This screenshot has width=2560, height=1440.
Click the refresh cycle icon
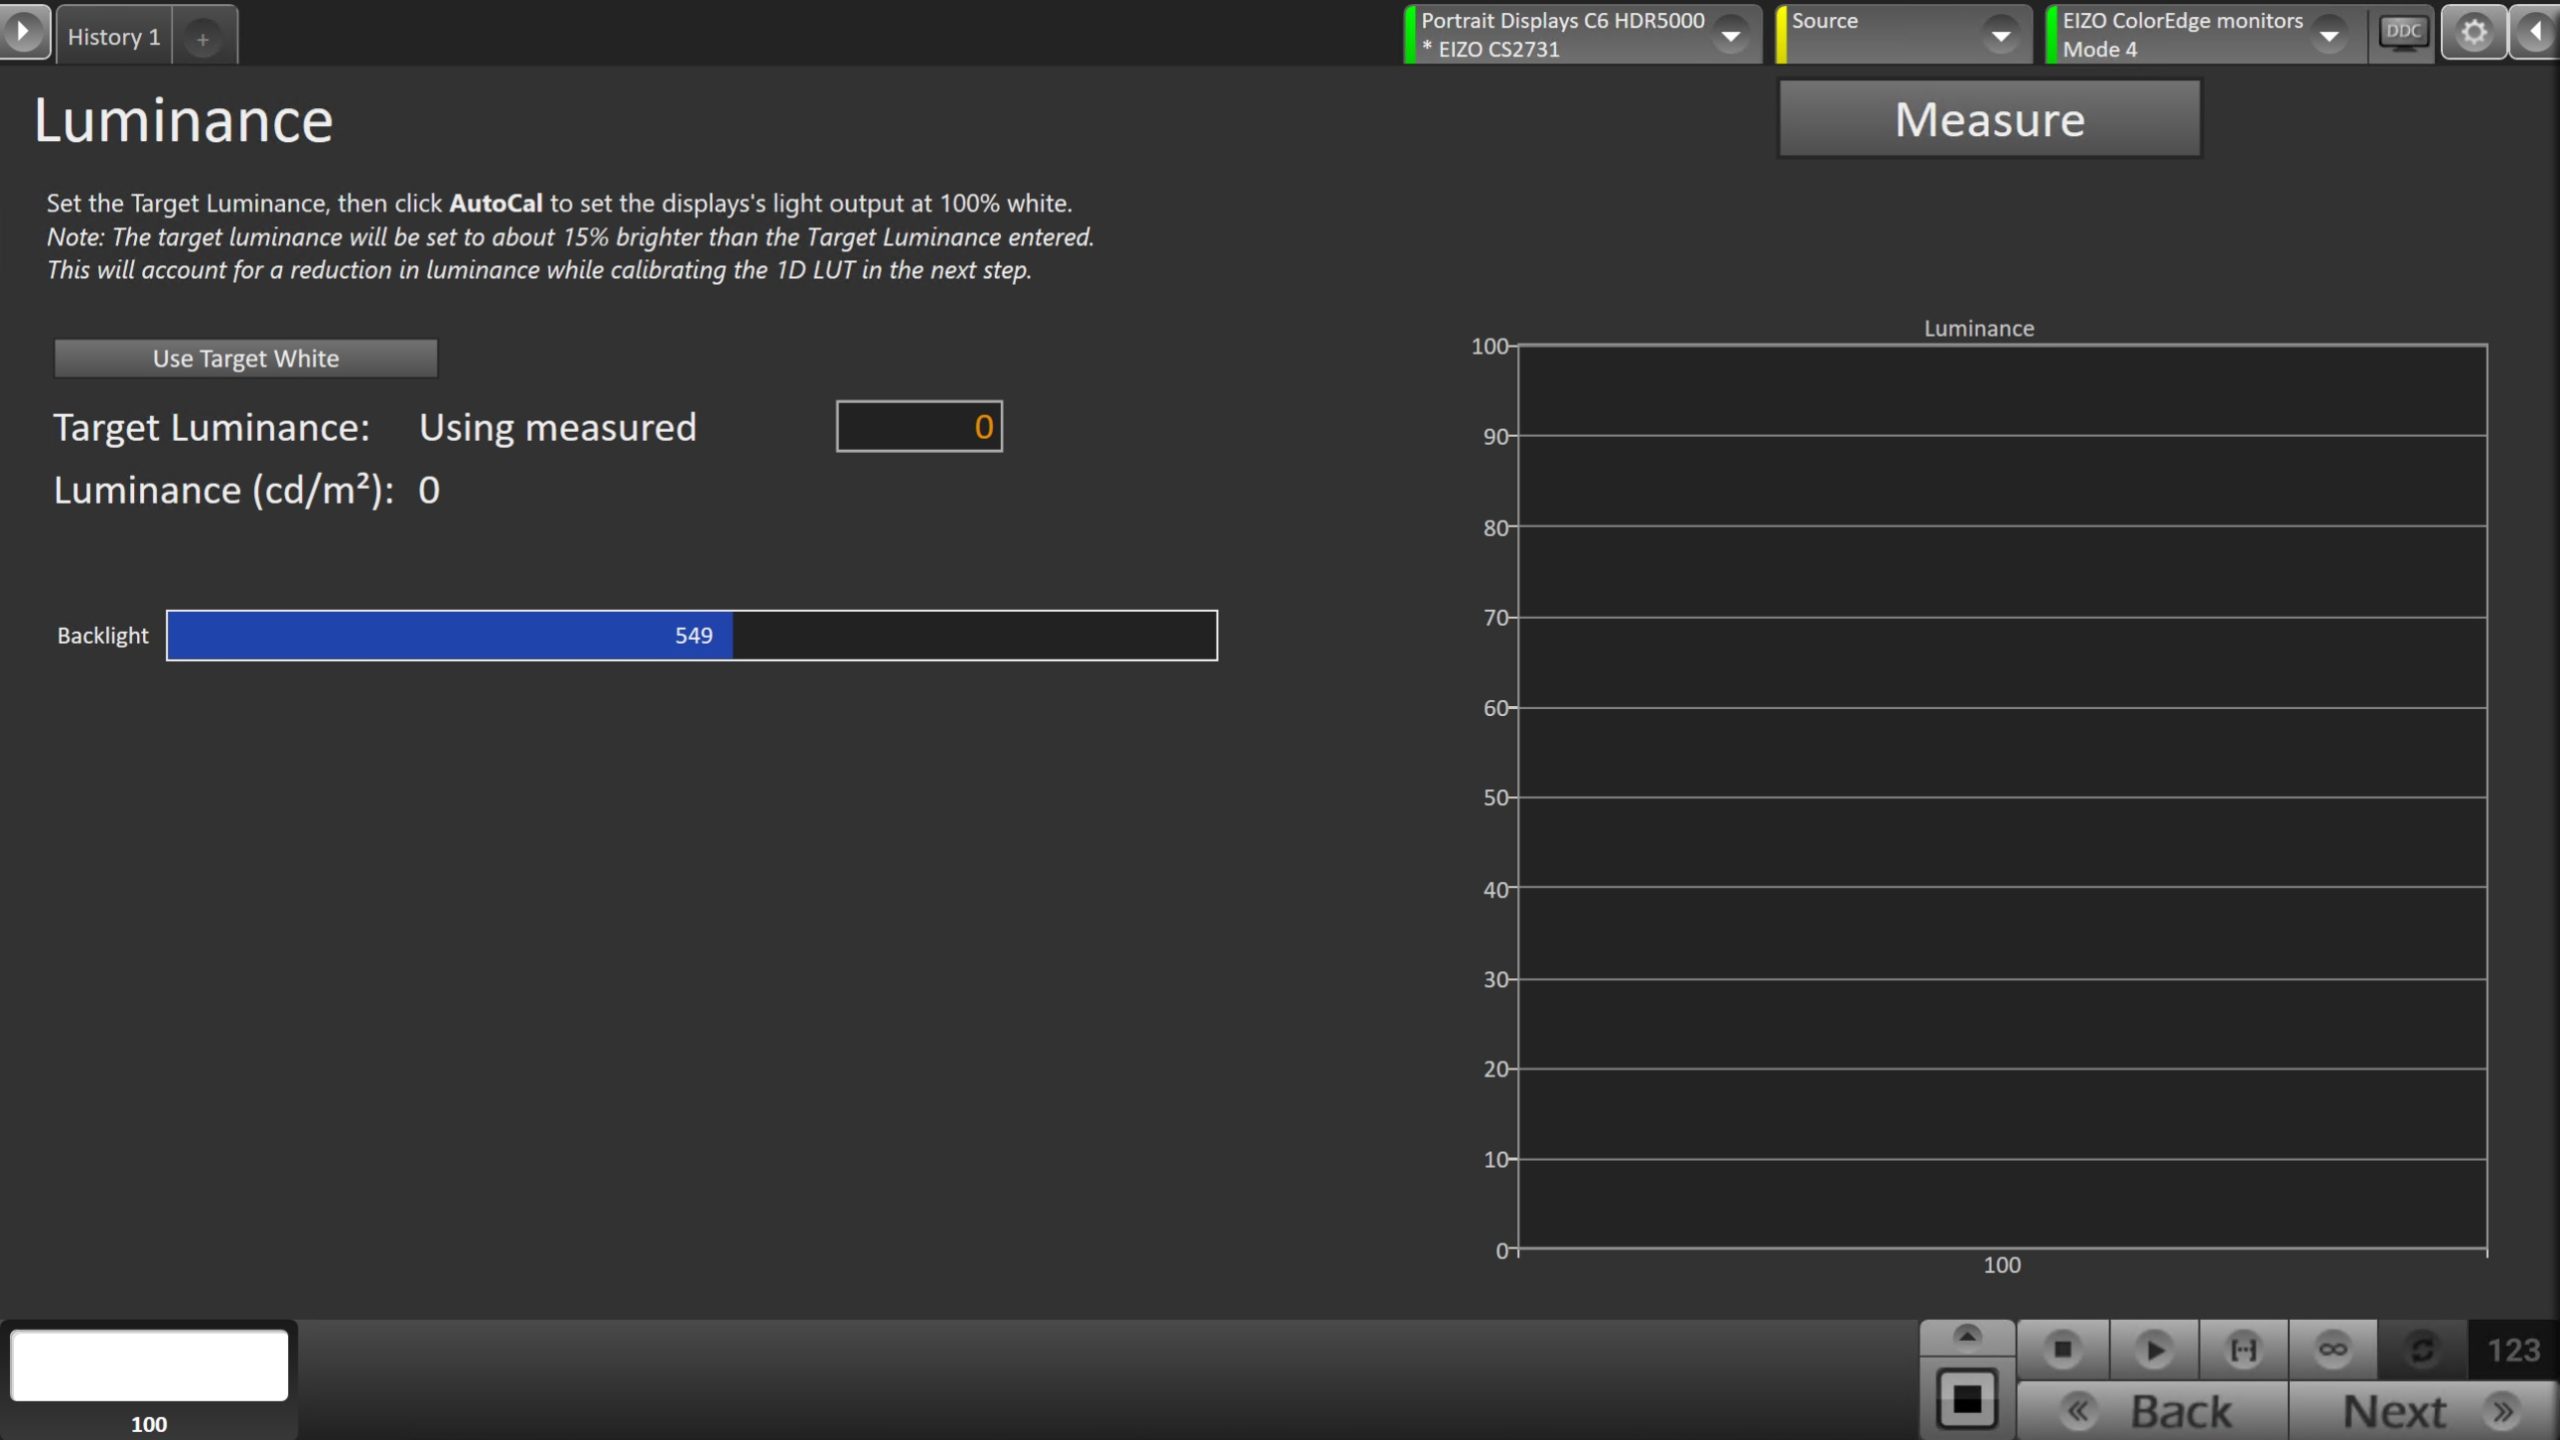point(2421,1350)
